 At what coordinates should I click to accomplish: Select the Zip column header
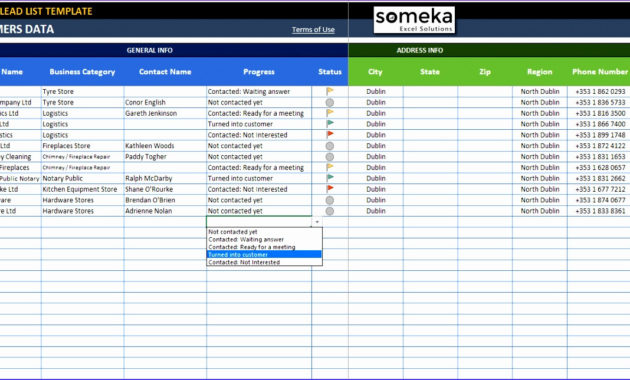tap(485, 72)
